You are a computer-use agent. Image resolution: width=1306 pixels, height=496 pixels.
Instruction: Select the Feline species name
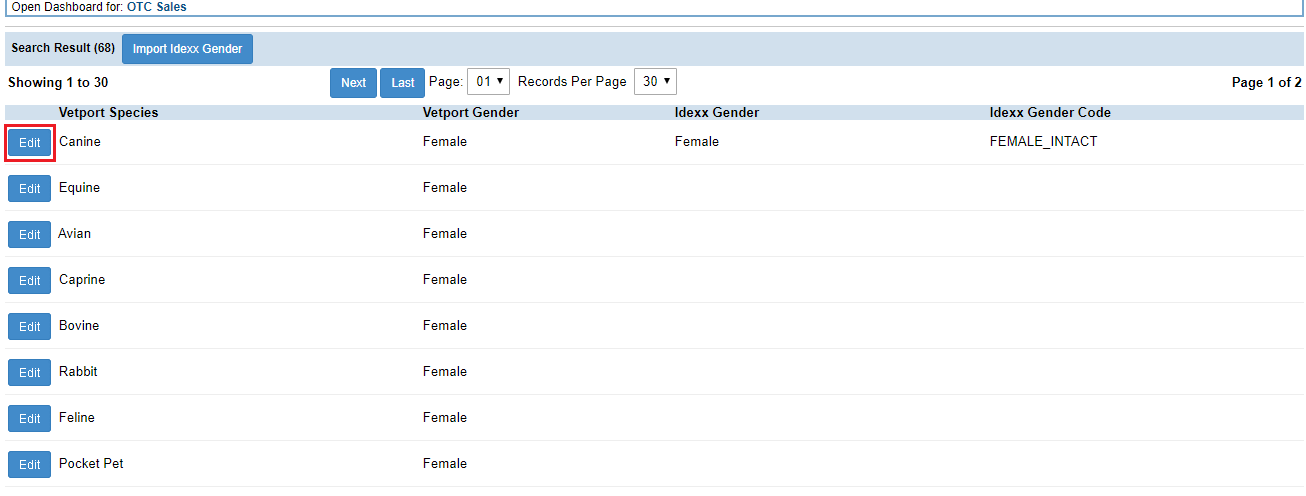pyautogui.click(x=77, y=418)
